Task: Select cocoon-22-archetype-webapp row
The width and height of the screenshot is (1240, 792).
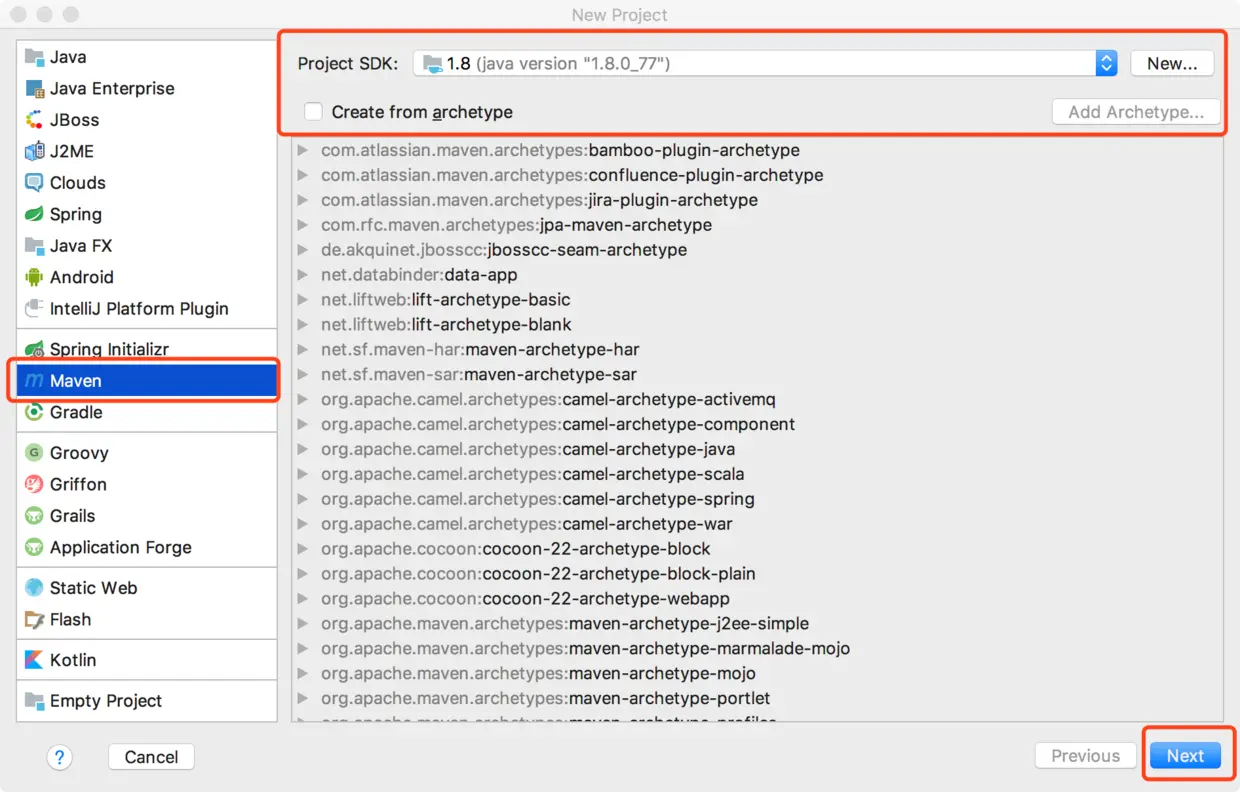Action: click(757, 599)
